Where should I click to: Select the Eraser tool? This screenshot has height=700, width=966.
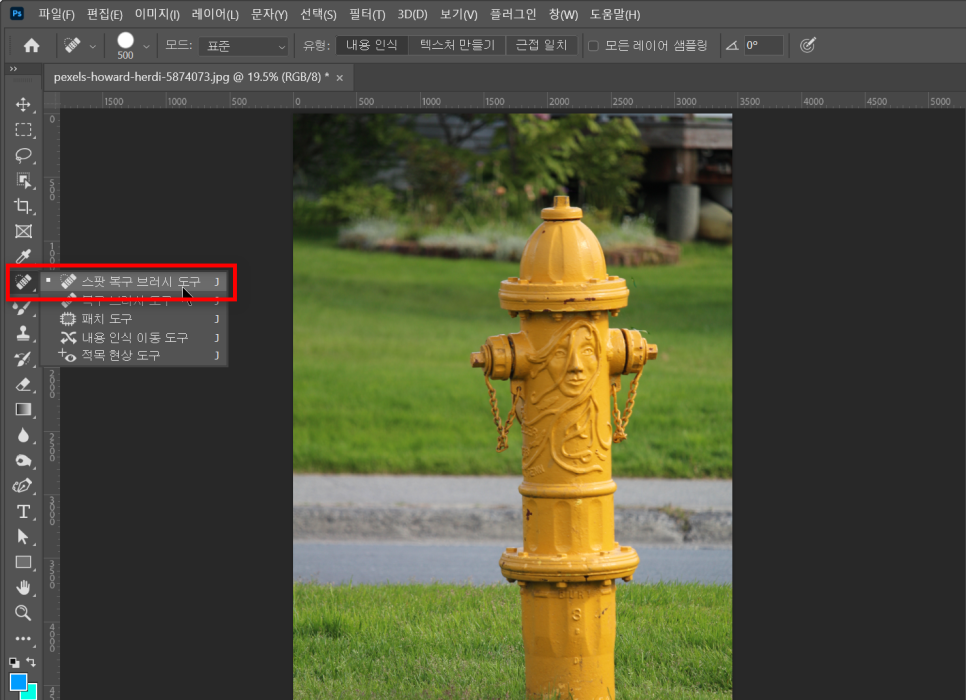(23, 385)
